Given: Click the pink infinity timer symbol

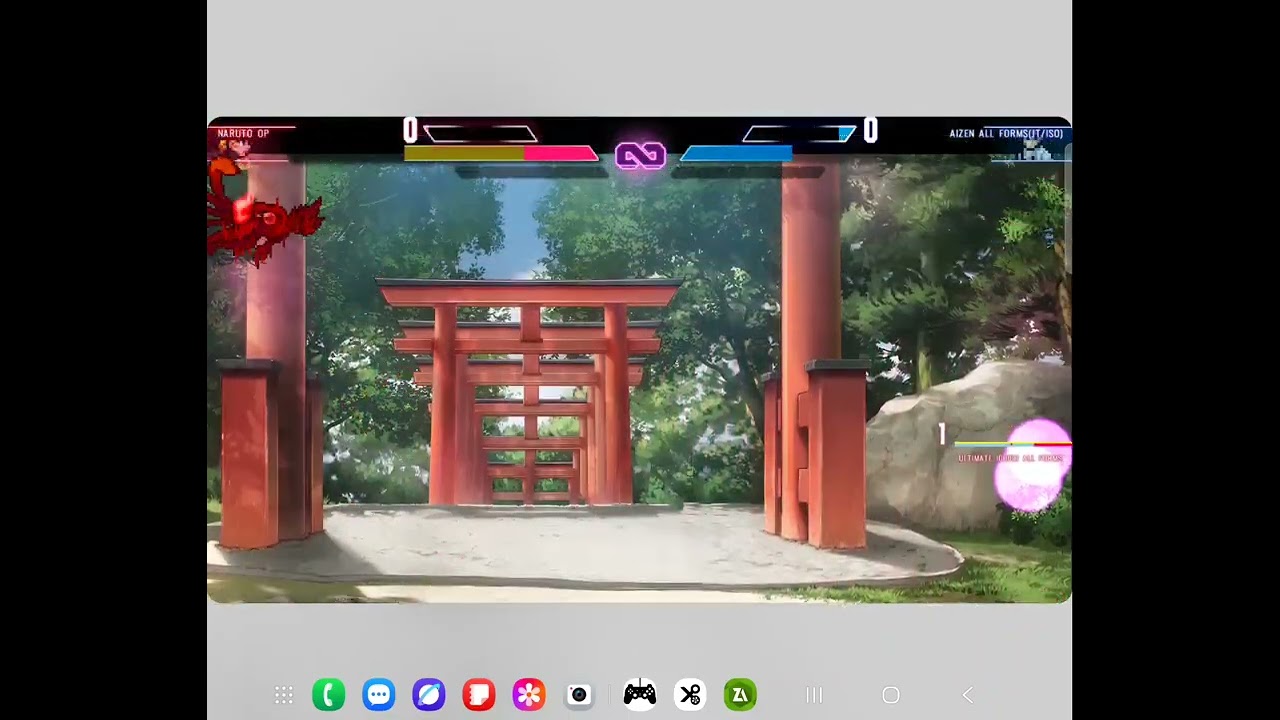Looking at the screenshot, I should (x=640, y=155).
